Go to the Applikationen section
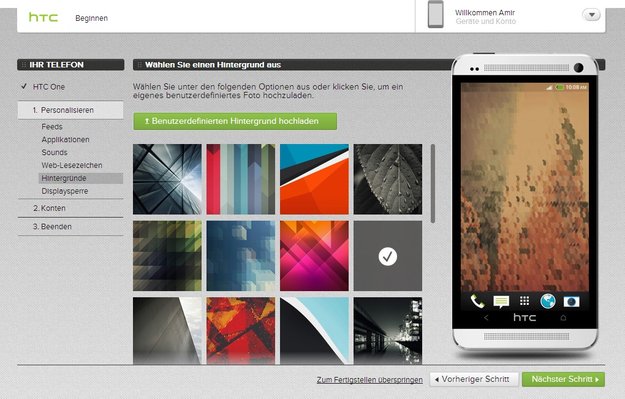The height and width of the screenshot is (399, 625). (x=65, y=140)
